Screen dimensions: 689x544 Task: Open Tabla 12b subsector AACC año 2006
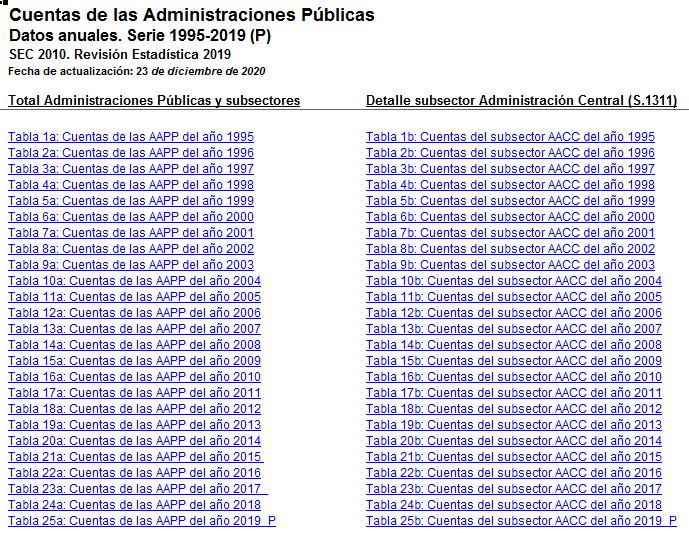pos(513,313)
